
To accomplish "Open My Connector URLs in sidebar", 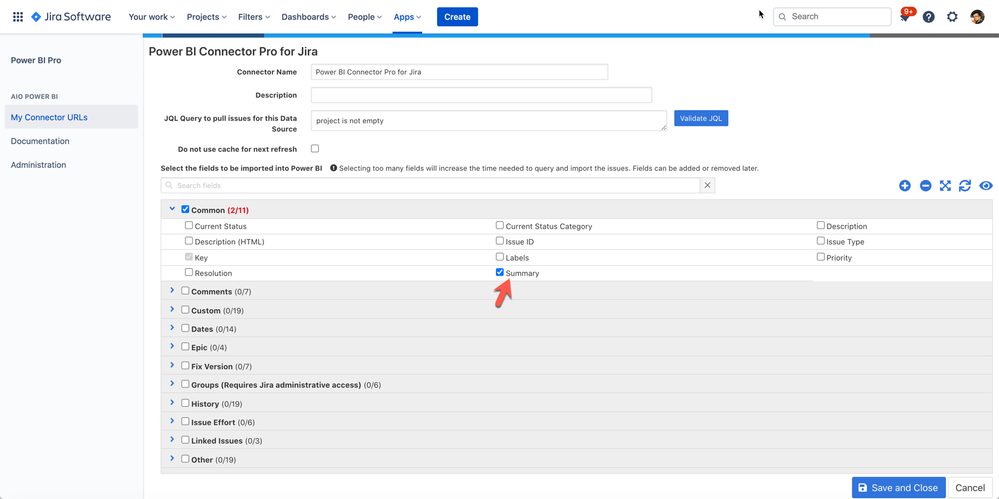I will pos(69,117).
